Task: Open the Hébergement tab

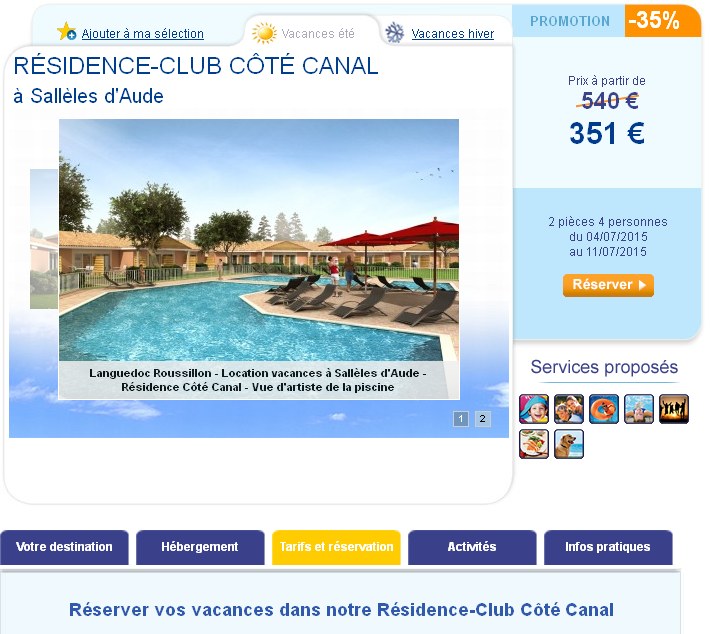Action: [x=200, y=547]
